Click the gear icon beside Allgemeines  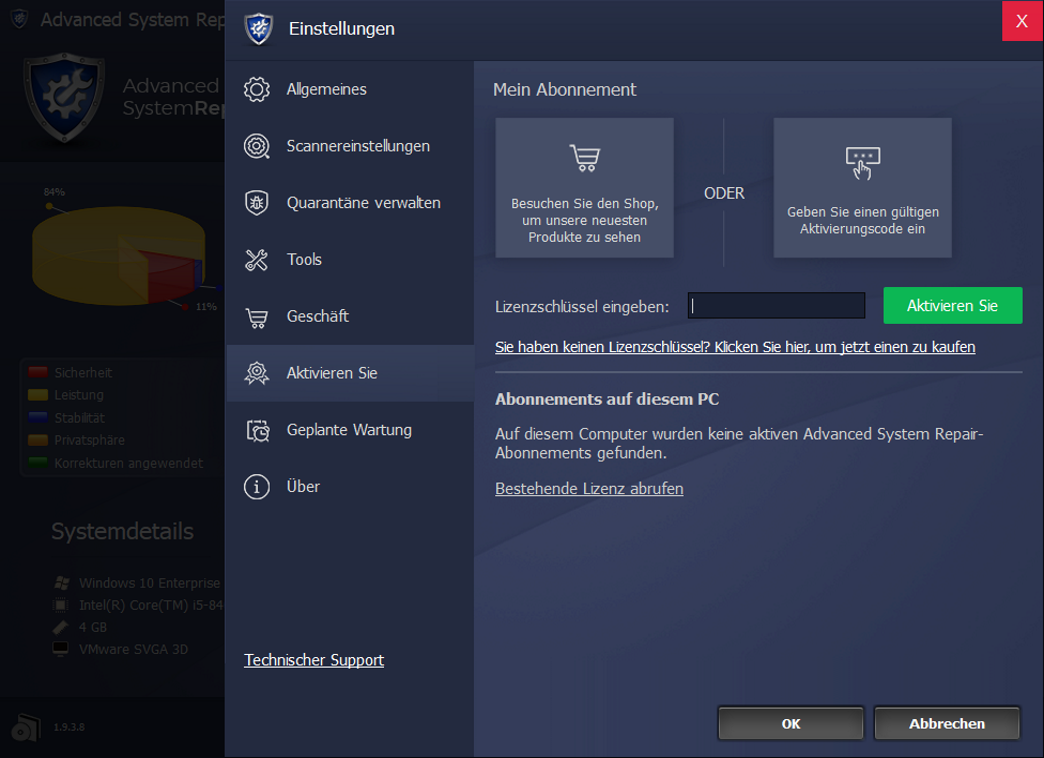256,89
